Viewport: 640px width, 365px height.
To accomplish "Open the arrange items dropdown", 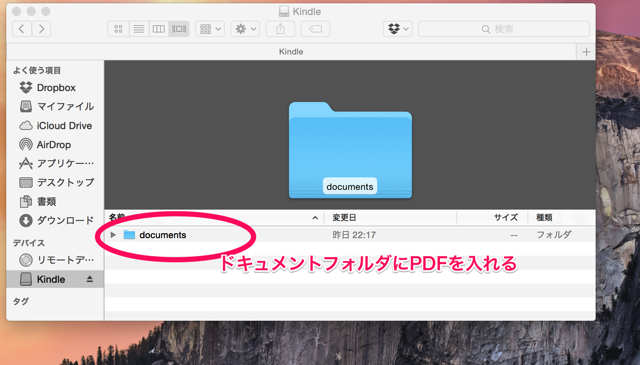I will [x=210, y=29].
